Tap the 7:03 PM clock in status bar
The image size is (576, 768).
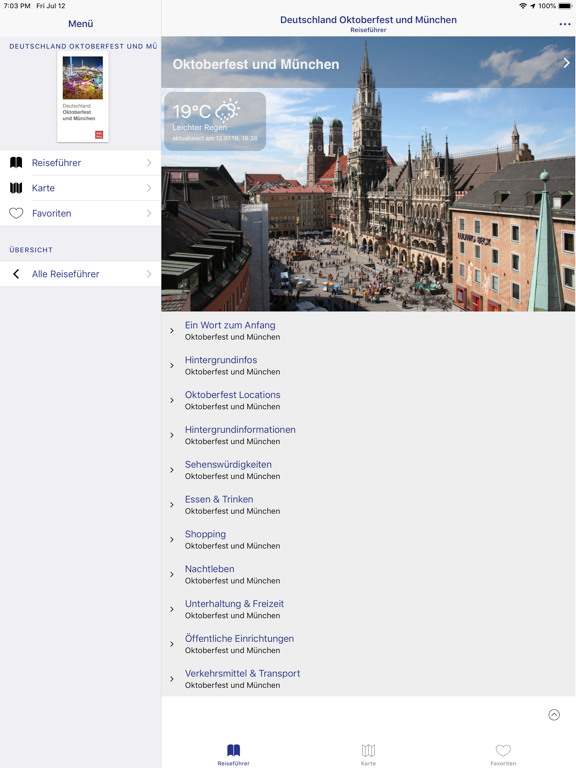(x=17, y=6)
